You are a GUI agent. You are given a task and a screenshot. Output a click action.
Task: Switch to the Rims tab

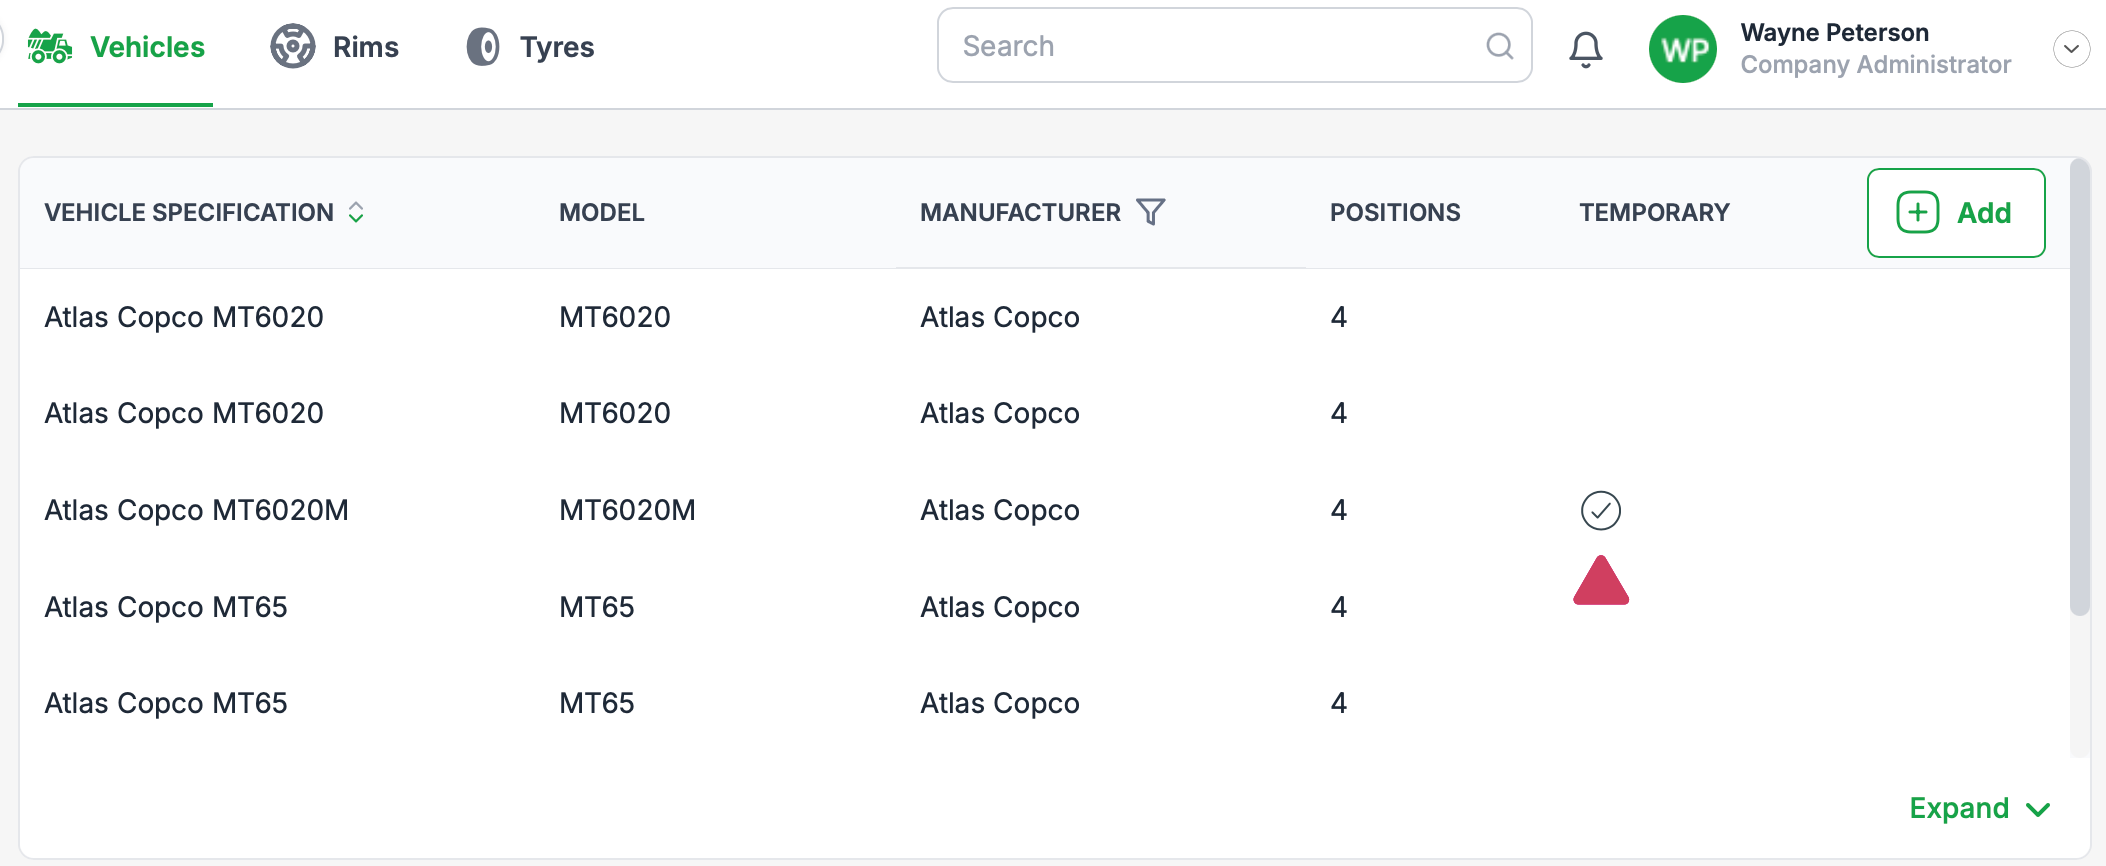coord(365,47)
